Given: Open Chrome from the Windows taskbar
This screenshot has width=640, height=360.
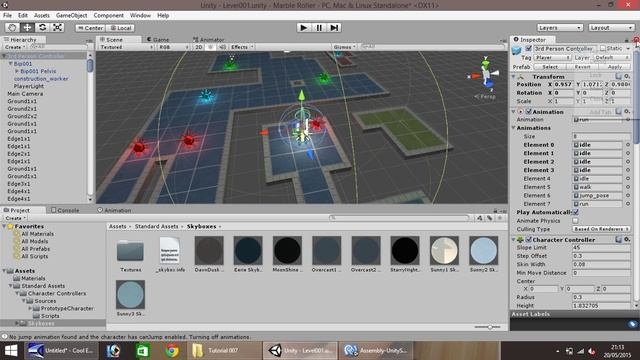Looking at the screenshot, I should point(172,351).
